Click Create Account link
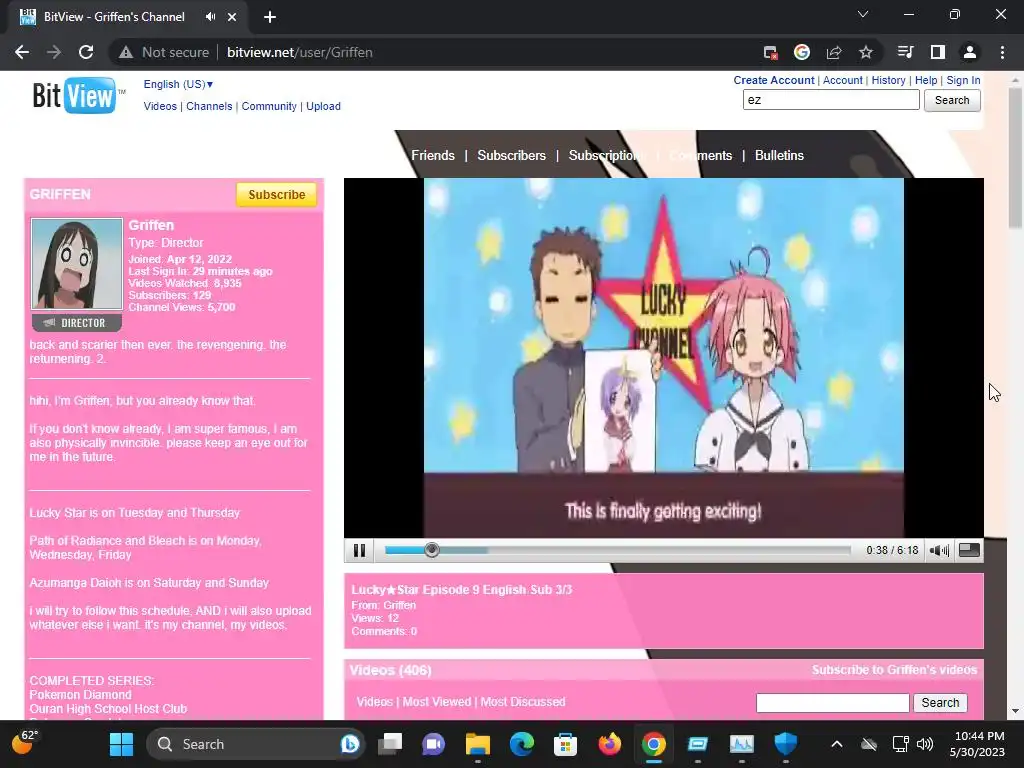The width and height of the screenshot is (1024, 768). (x=774, y=80)
